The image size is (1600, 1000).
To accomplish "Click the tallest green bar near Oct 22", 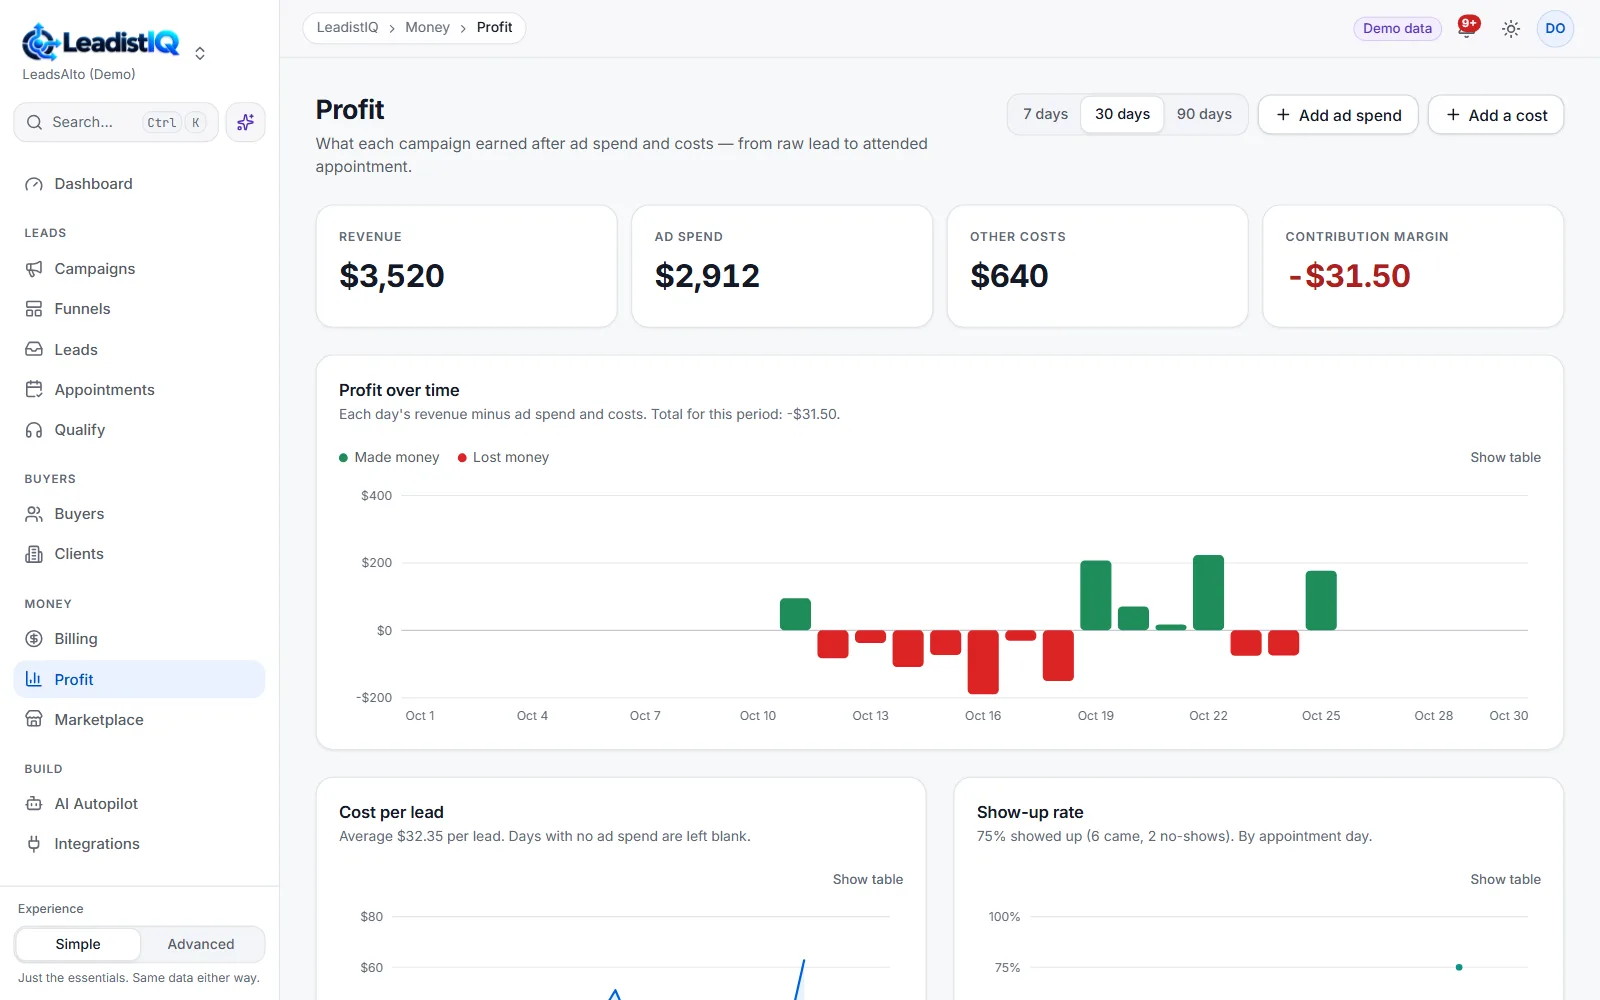I will [1208, 592].
